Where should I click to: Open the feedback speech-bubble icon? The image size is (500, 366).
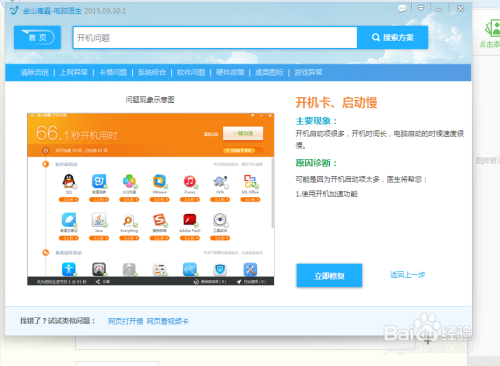[x=402, y=9]
